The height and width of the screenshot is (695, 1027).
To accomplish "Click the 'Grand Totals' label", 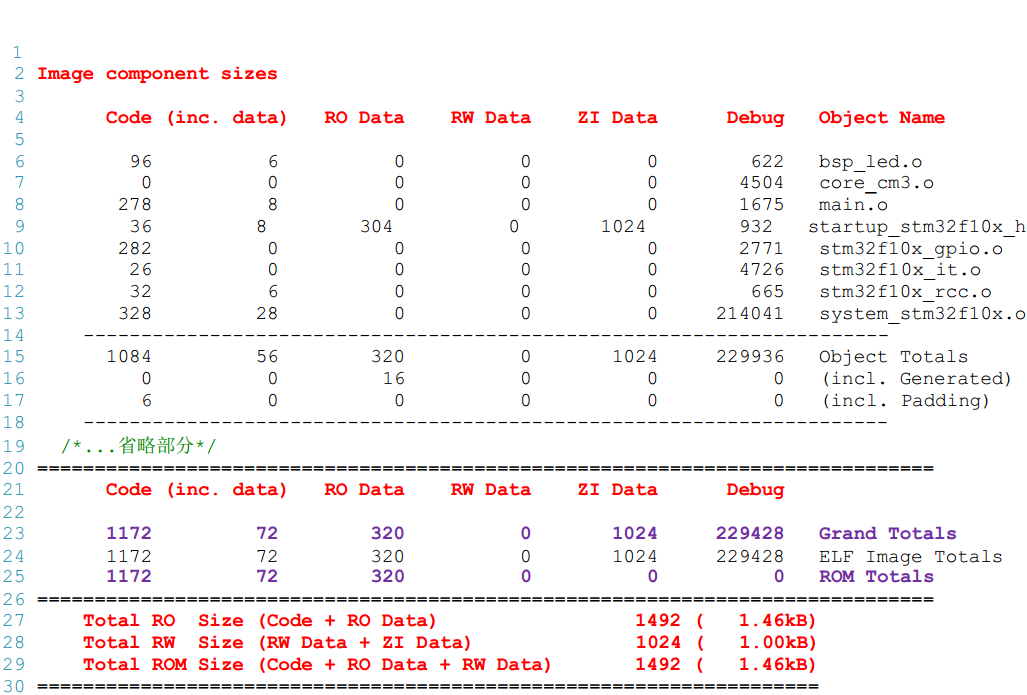I will tap(887, 534).
